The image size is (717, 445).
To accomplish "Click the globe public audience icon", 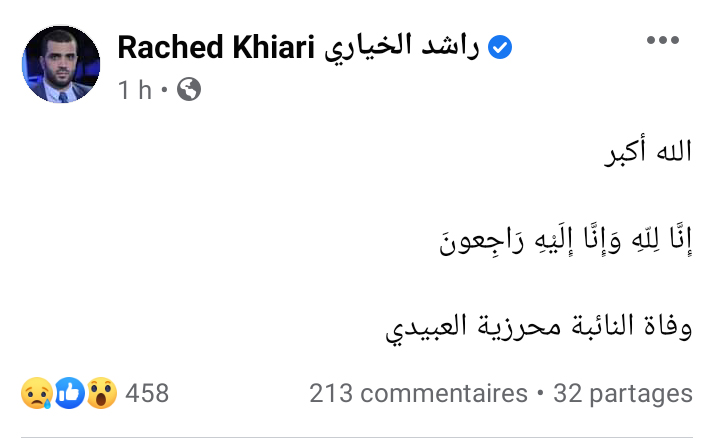I will point(188,90).
